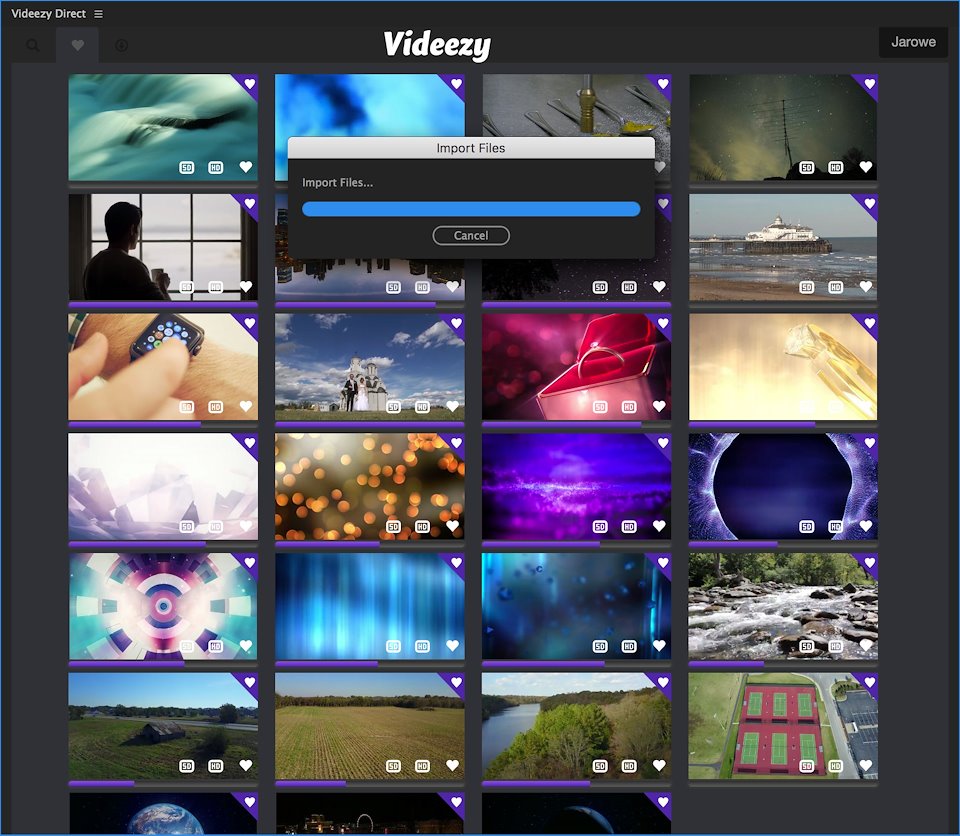This screenshot has height=836, width=960.
Task: Open the downloads tab arrow-circle icon
Action: 122,45
